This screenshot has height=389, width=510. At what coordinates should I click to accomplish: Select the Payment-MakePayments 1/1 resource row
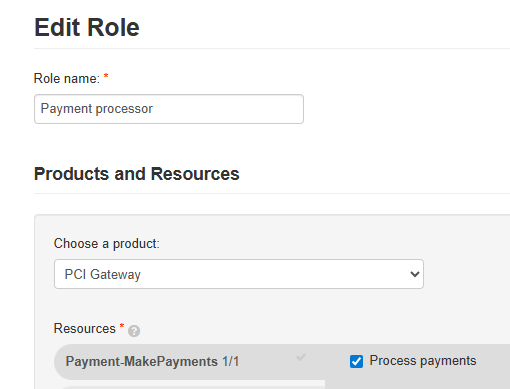[189, 362]
